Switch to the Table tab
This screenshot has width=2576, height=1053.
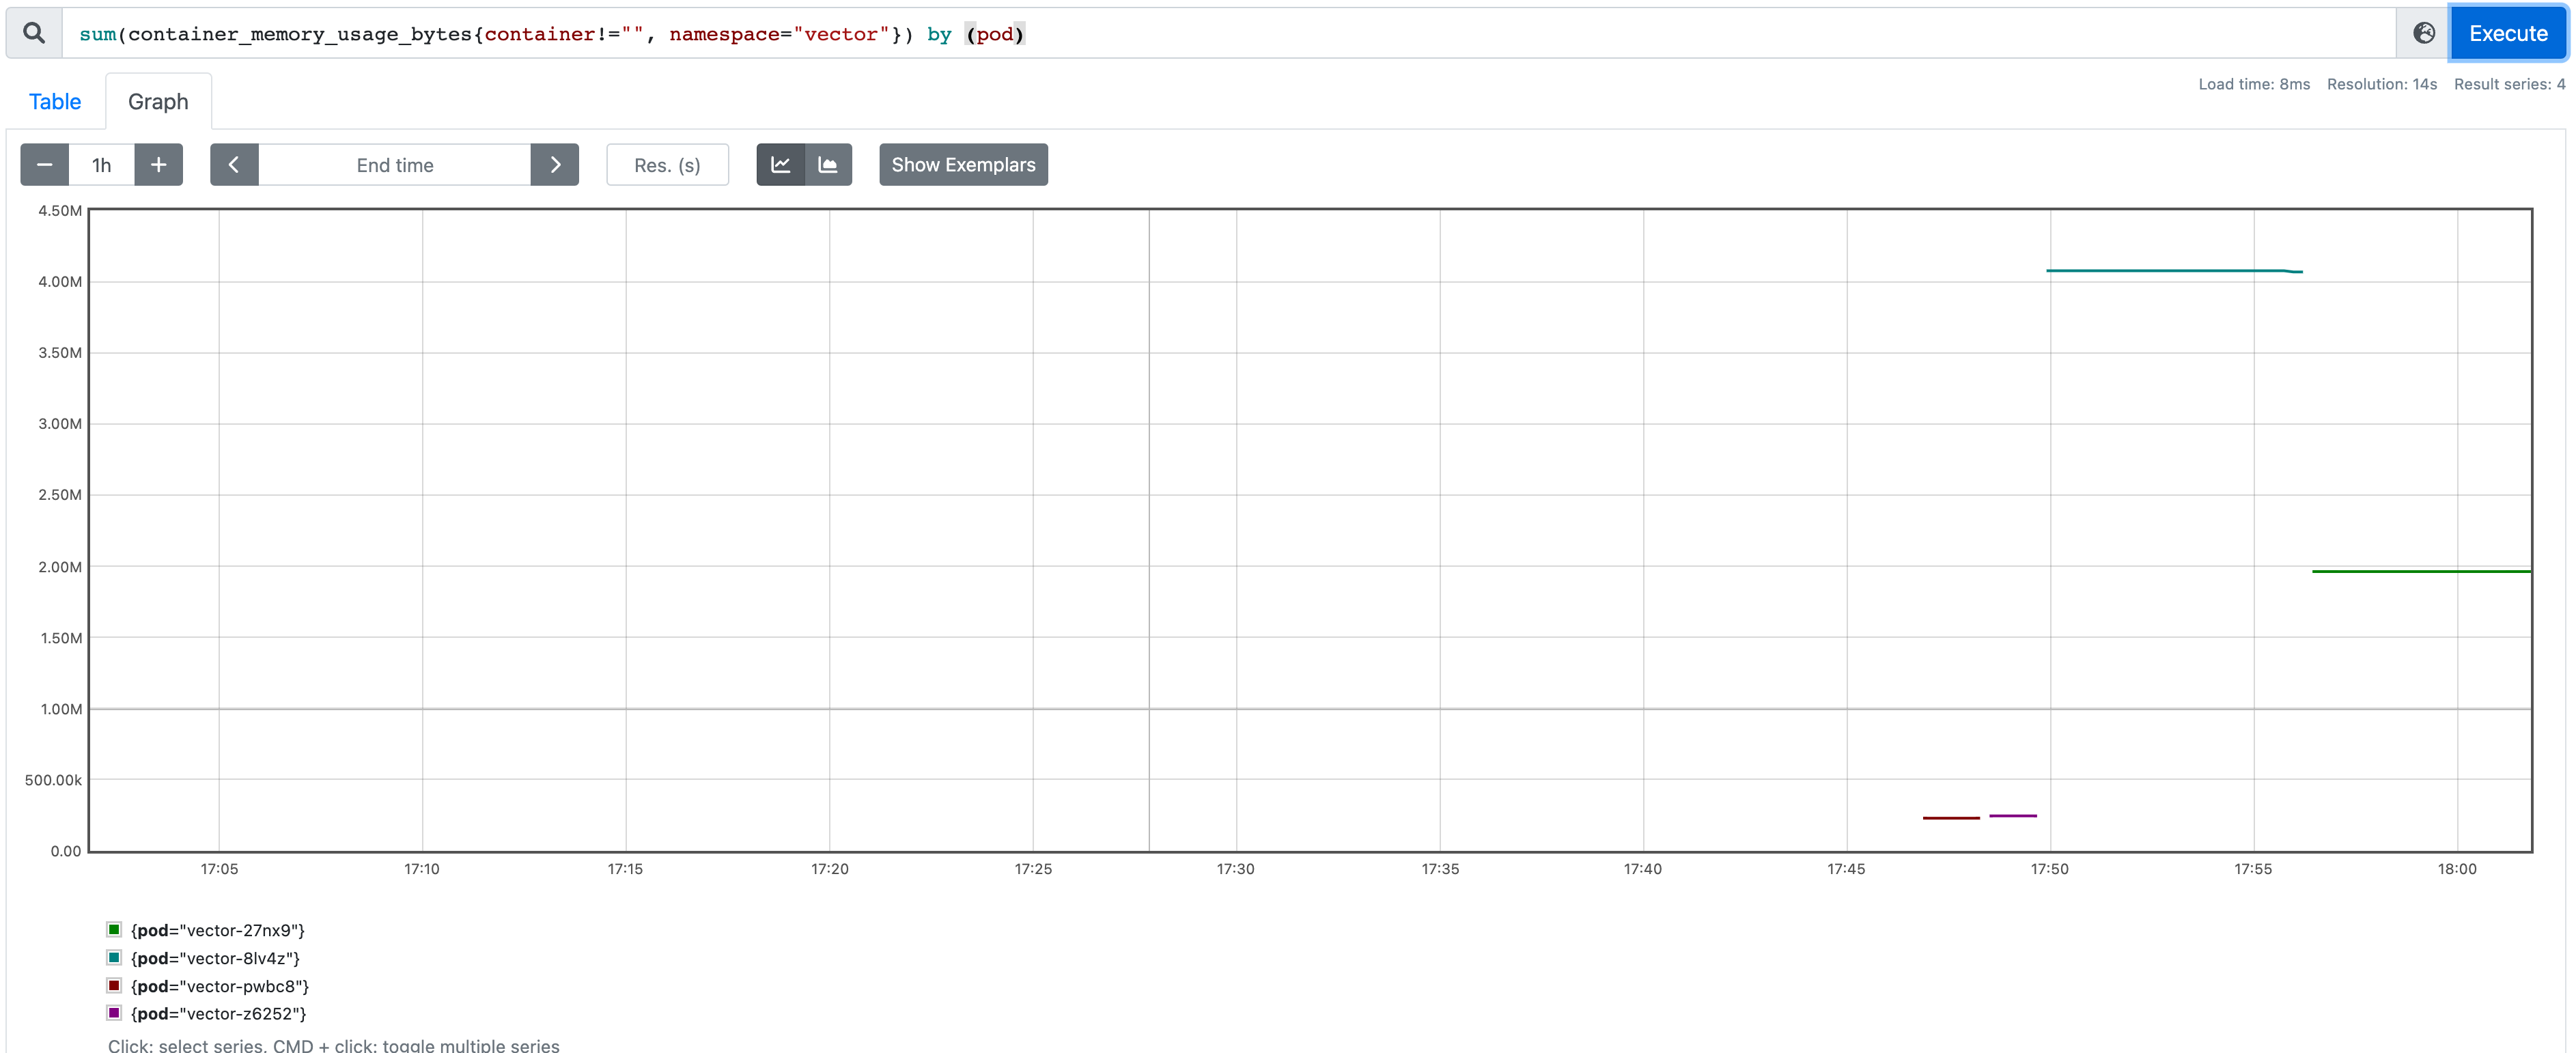click(x=55, y=101)
